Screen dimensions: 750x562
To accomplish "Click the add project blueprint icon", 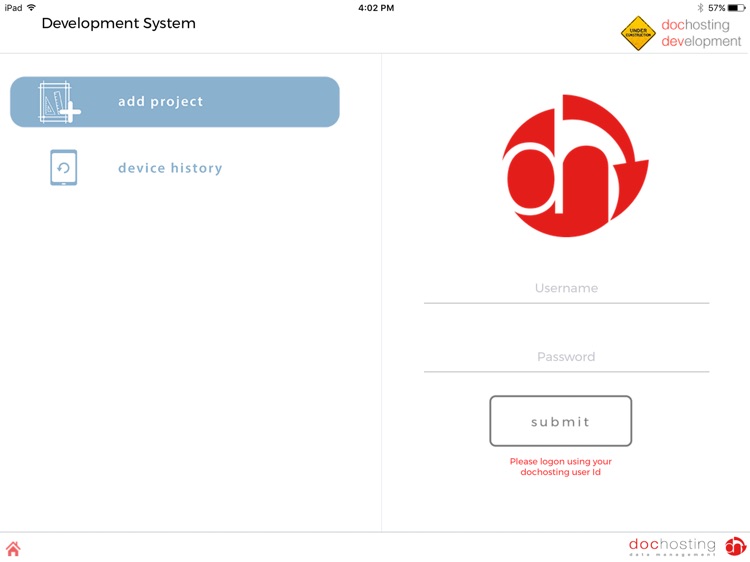I will coord(59,102).
